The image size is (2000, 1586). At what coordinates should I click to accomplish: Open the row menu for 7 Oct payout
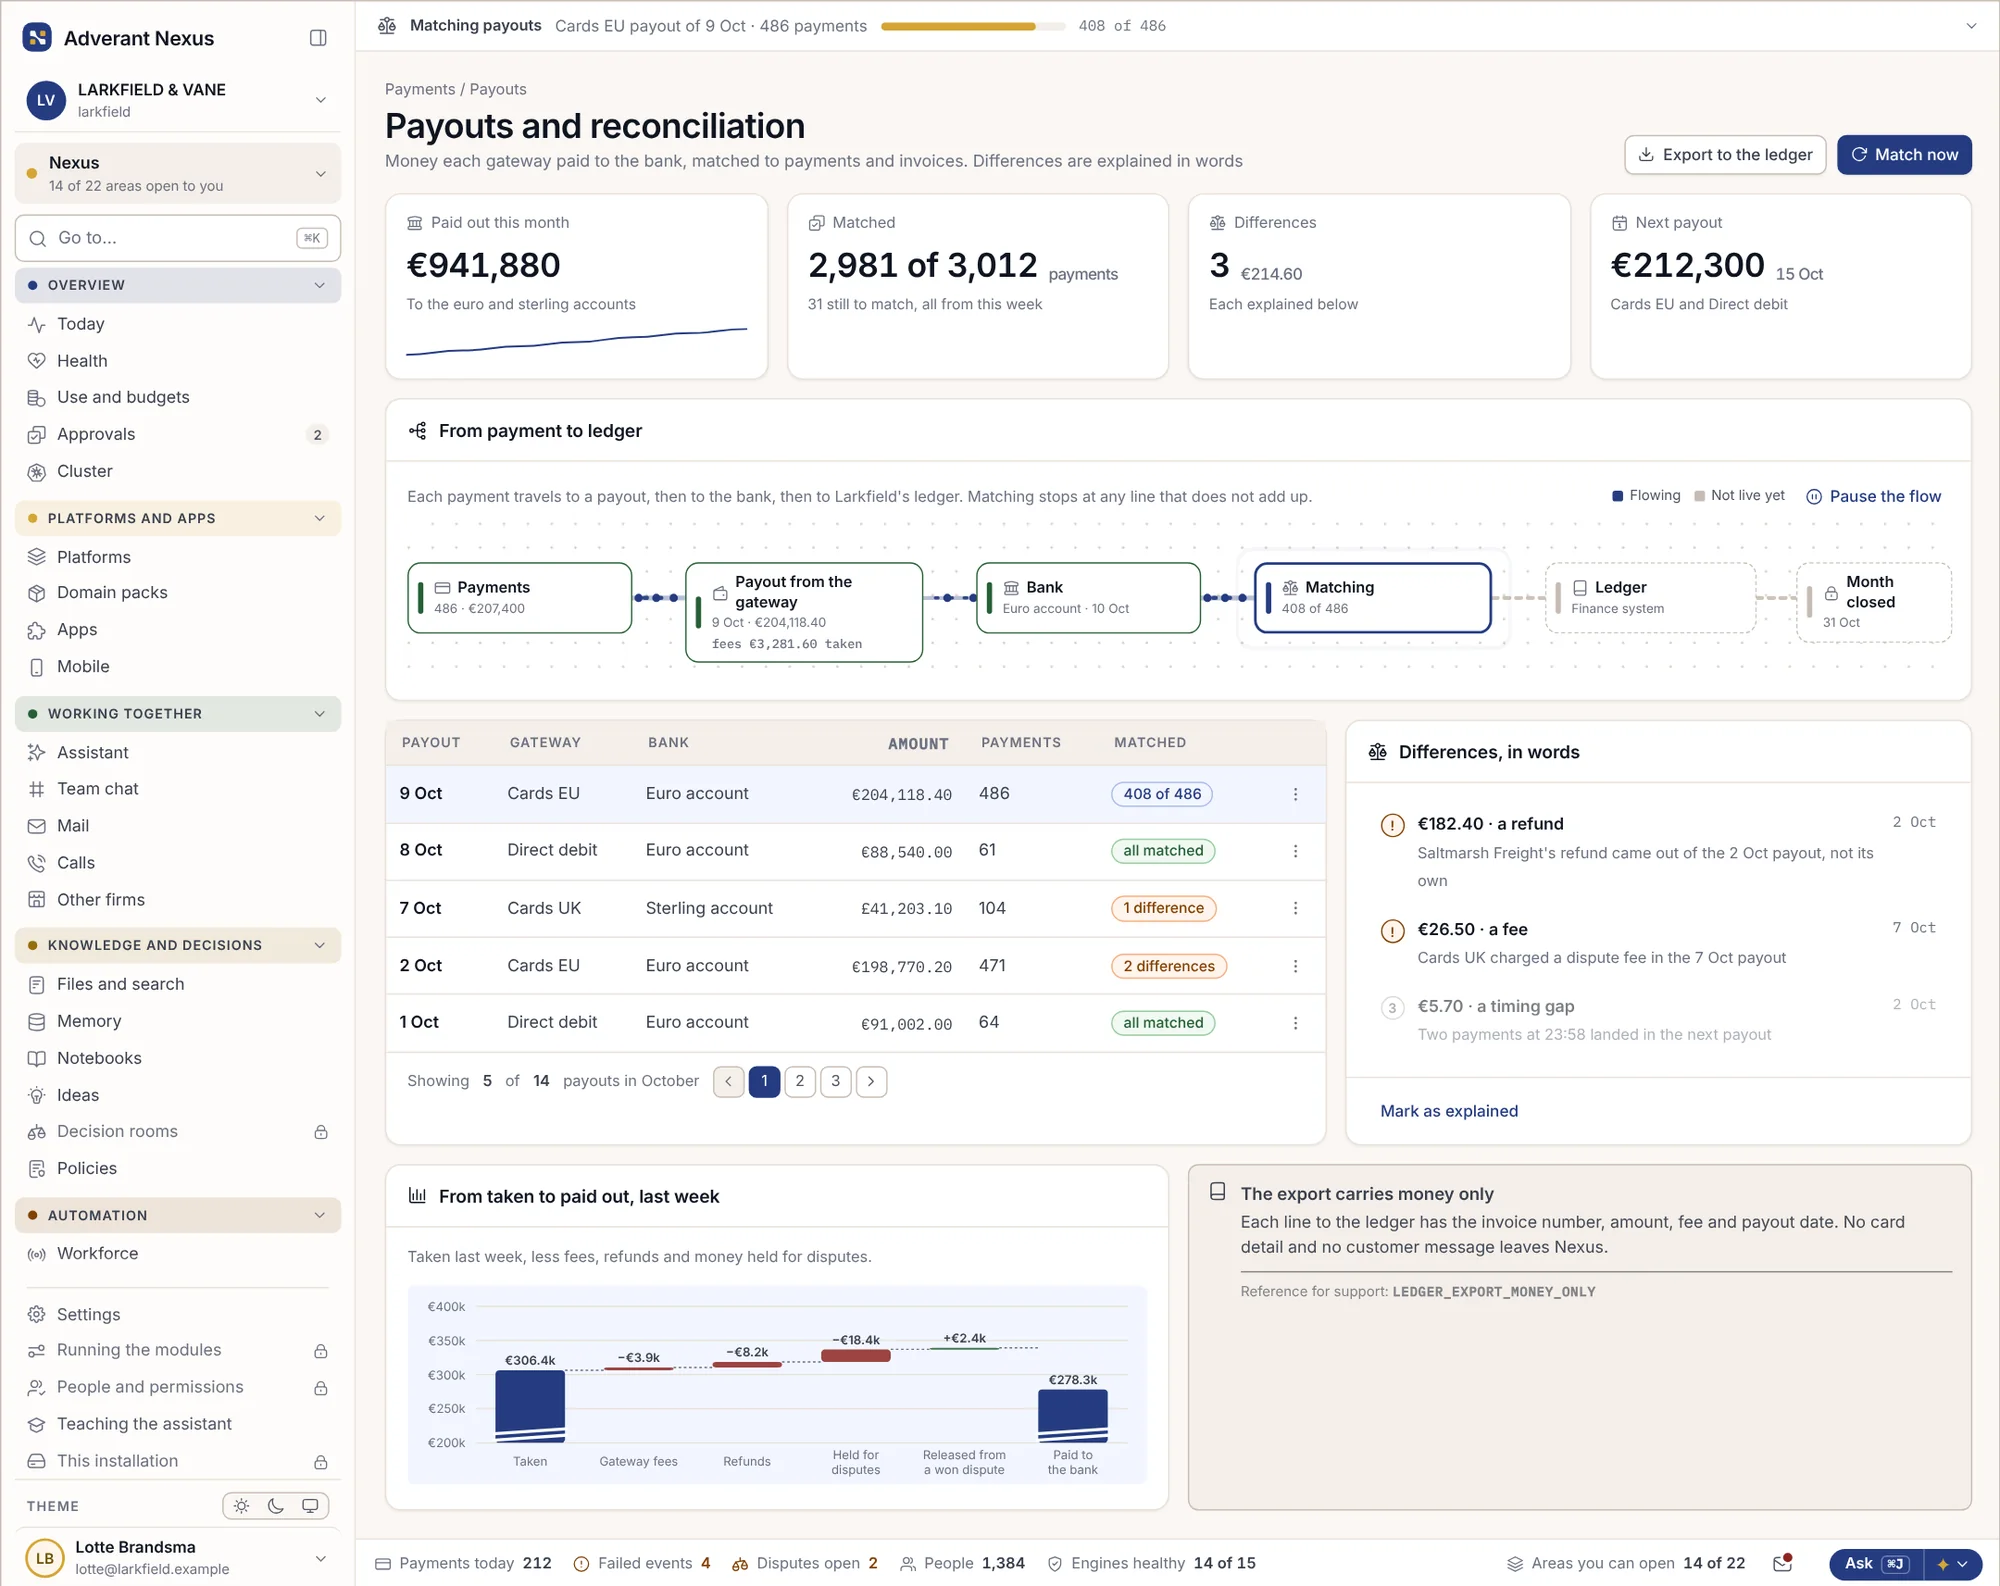pos(1295,908)
